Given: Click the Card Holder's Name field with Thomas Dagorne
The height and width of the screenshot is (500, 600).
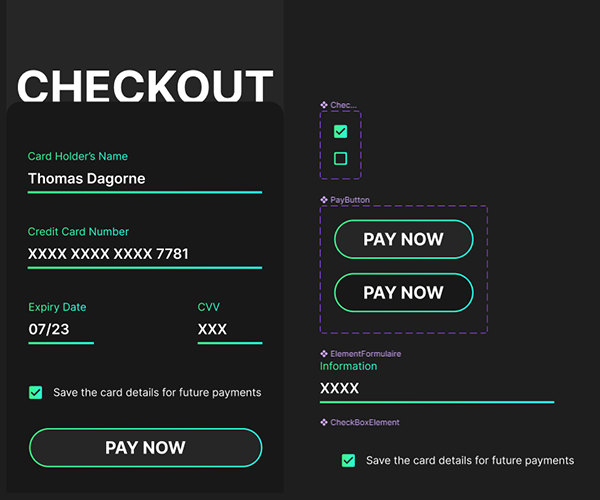Looking at the screenshot, I should click(x=144, y=179).
